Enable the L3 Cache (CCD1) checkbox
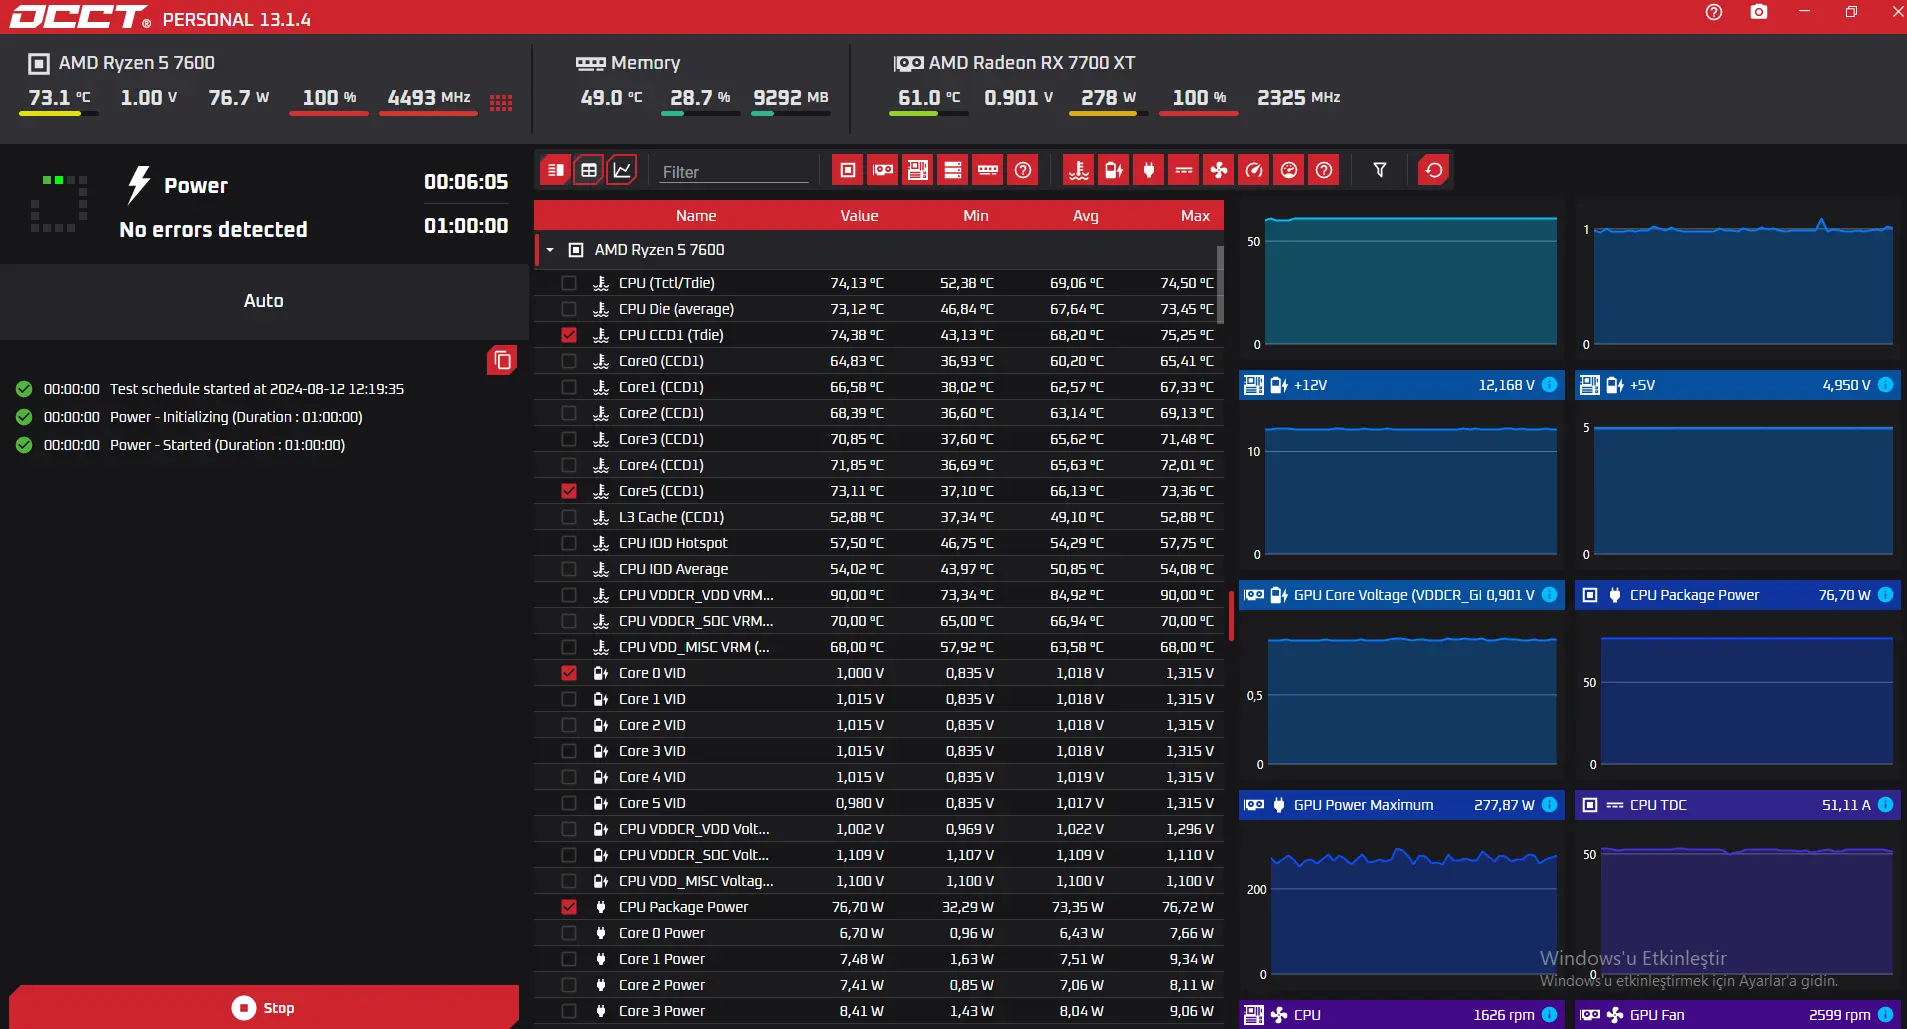Viewport: 1907px width, 1029px height. tap(569, 517)
